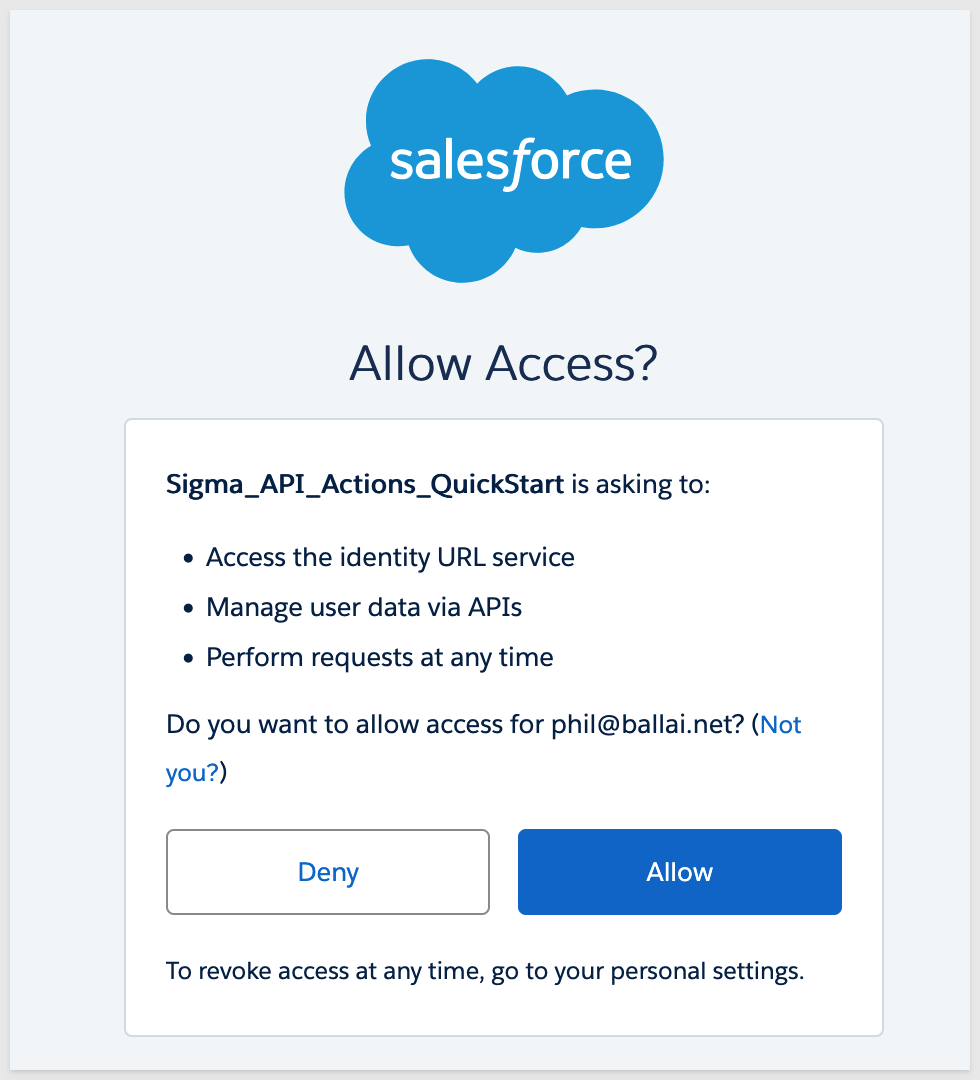
Task: Select "Manage user data via APIs" permission
Action: pos(364,607)
